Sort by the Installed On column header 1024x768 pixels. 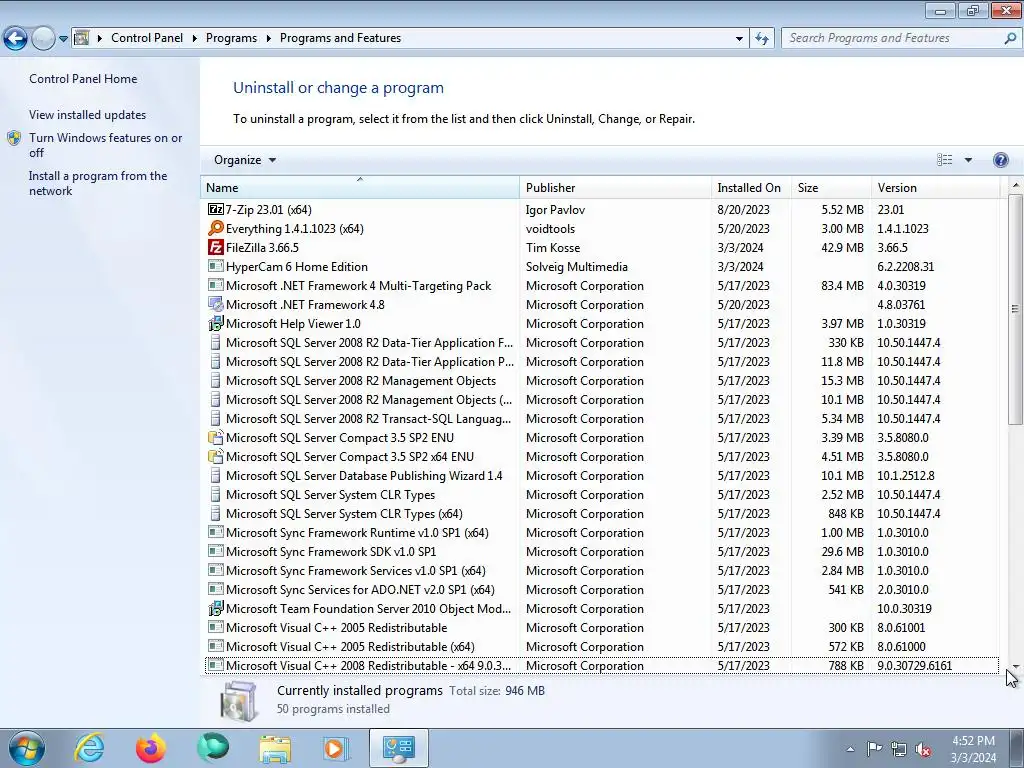tap(751, 187)
